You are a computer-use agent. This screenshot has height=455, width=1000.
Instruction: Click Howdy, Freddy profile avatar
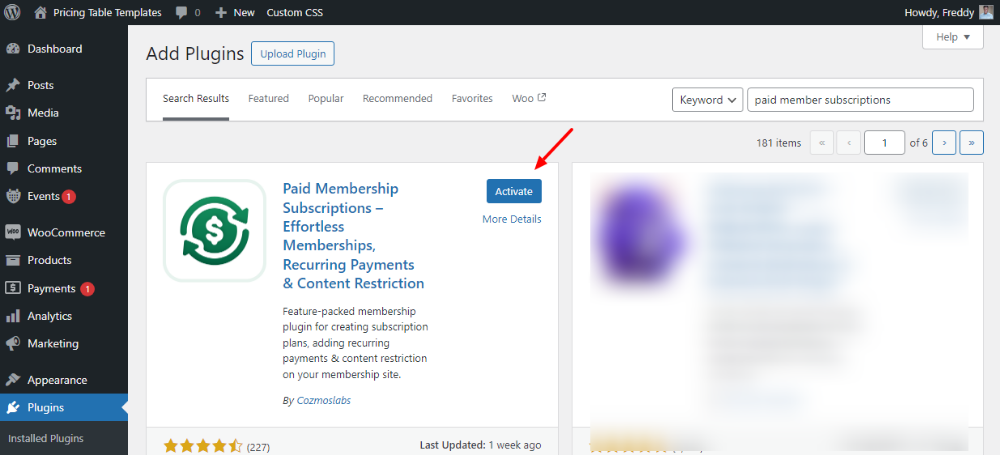click(x=986, y=12)
